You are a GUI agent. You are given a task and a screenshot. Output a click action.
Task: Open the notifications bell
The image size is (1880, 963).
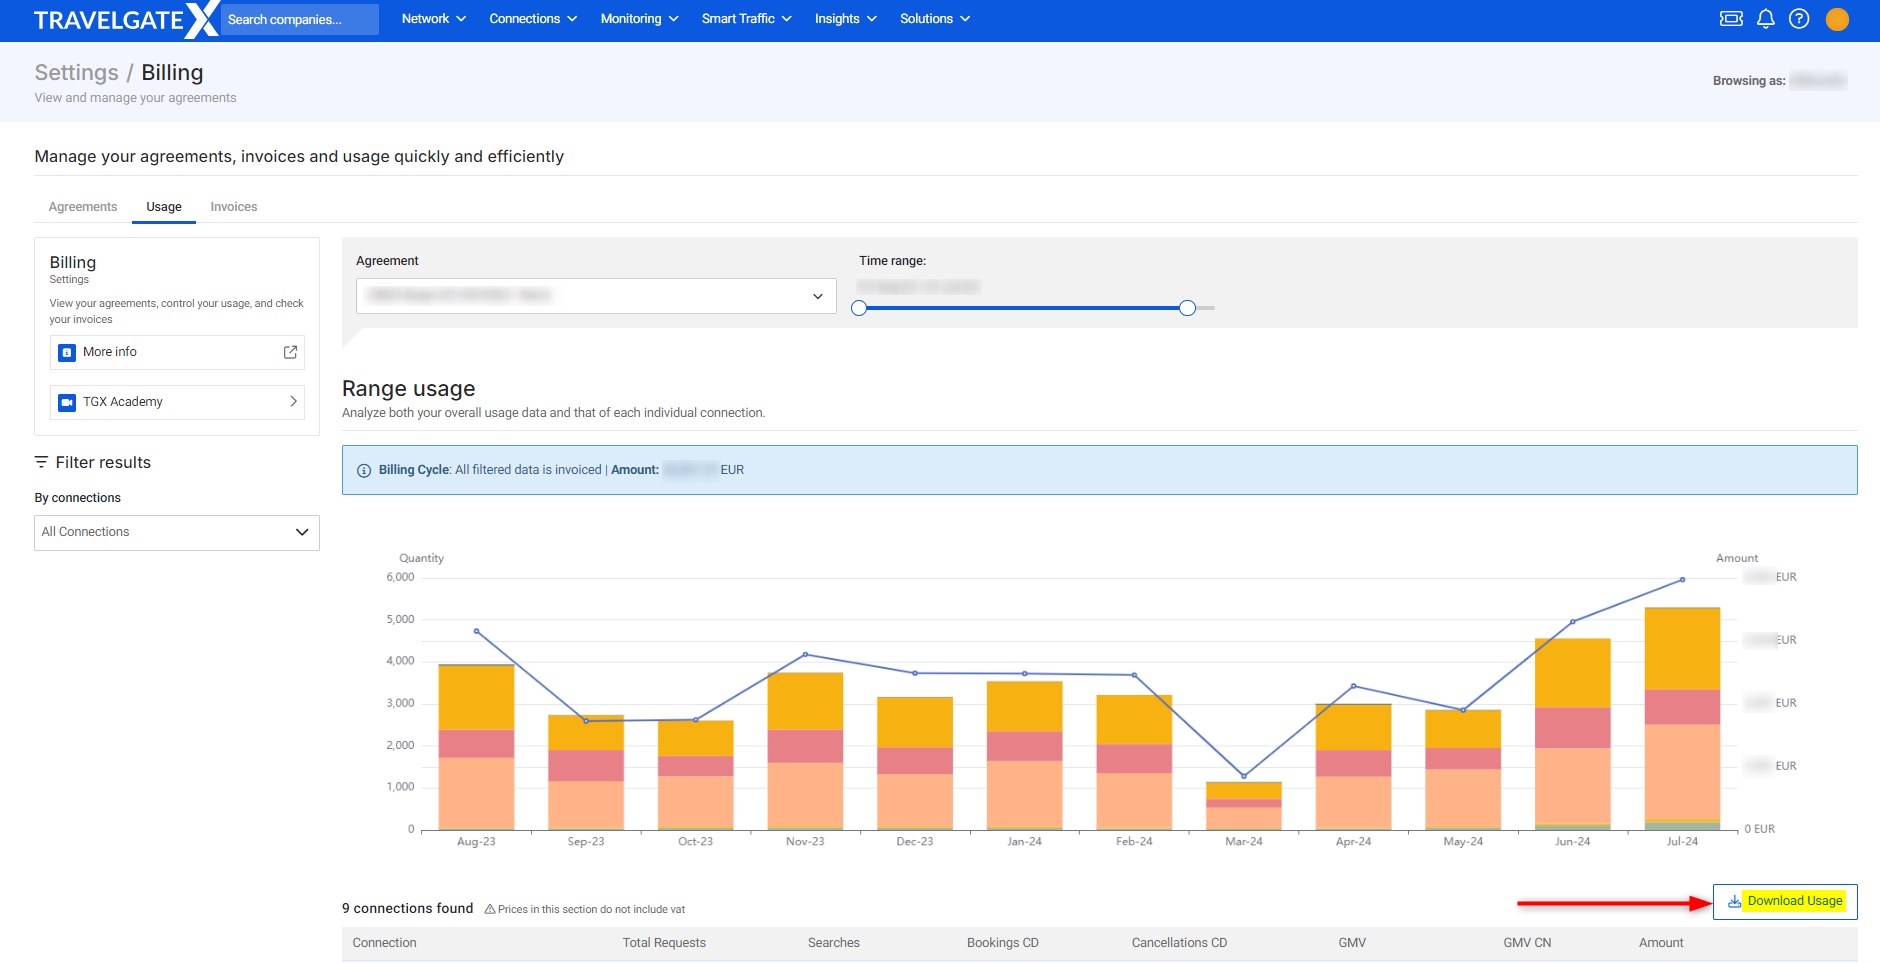(1766, 19)
